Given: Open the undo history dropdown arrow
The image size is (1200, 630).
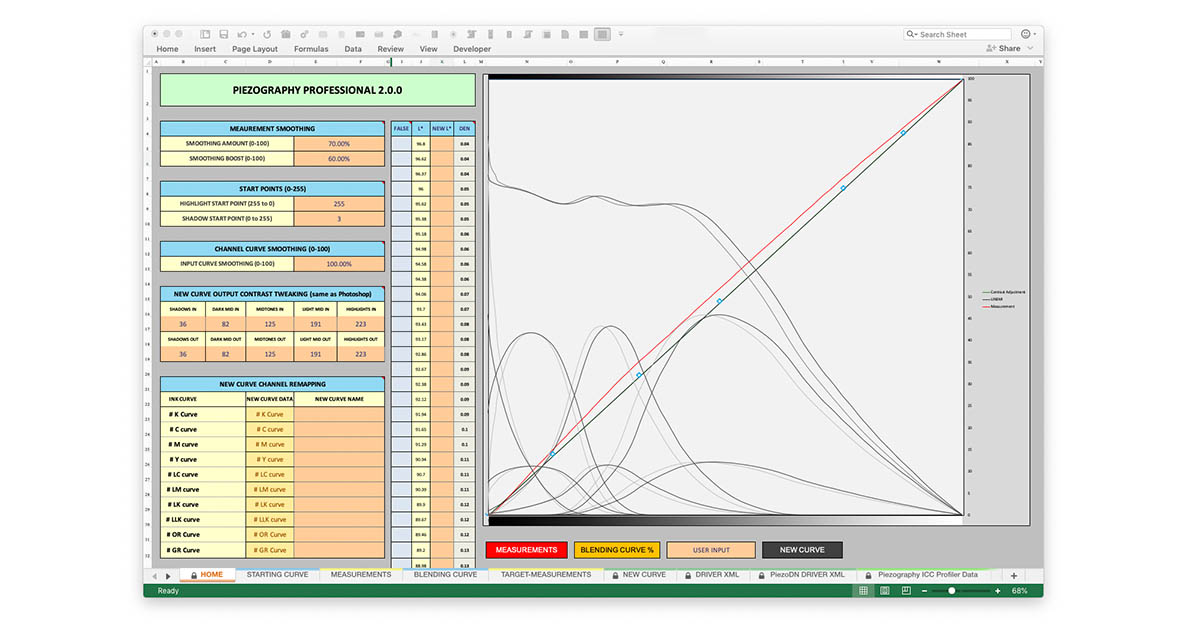Looking at the screenshot, I should point(253,34).
